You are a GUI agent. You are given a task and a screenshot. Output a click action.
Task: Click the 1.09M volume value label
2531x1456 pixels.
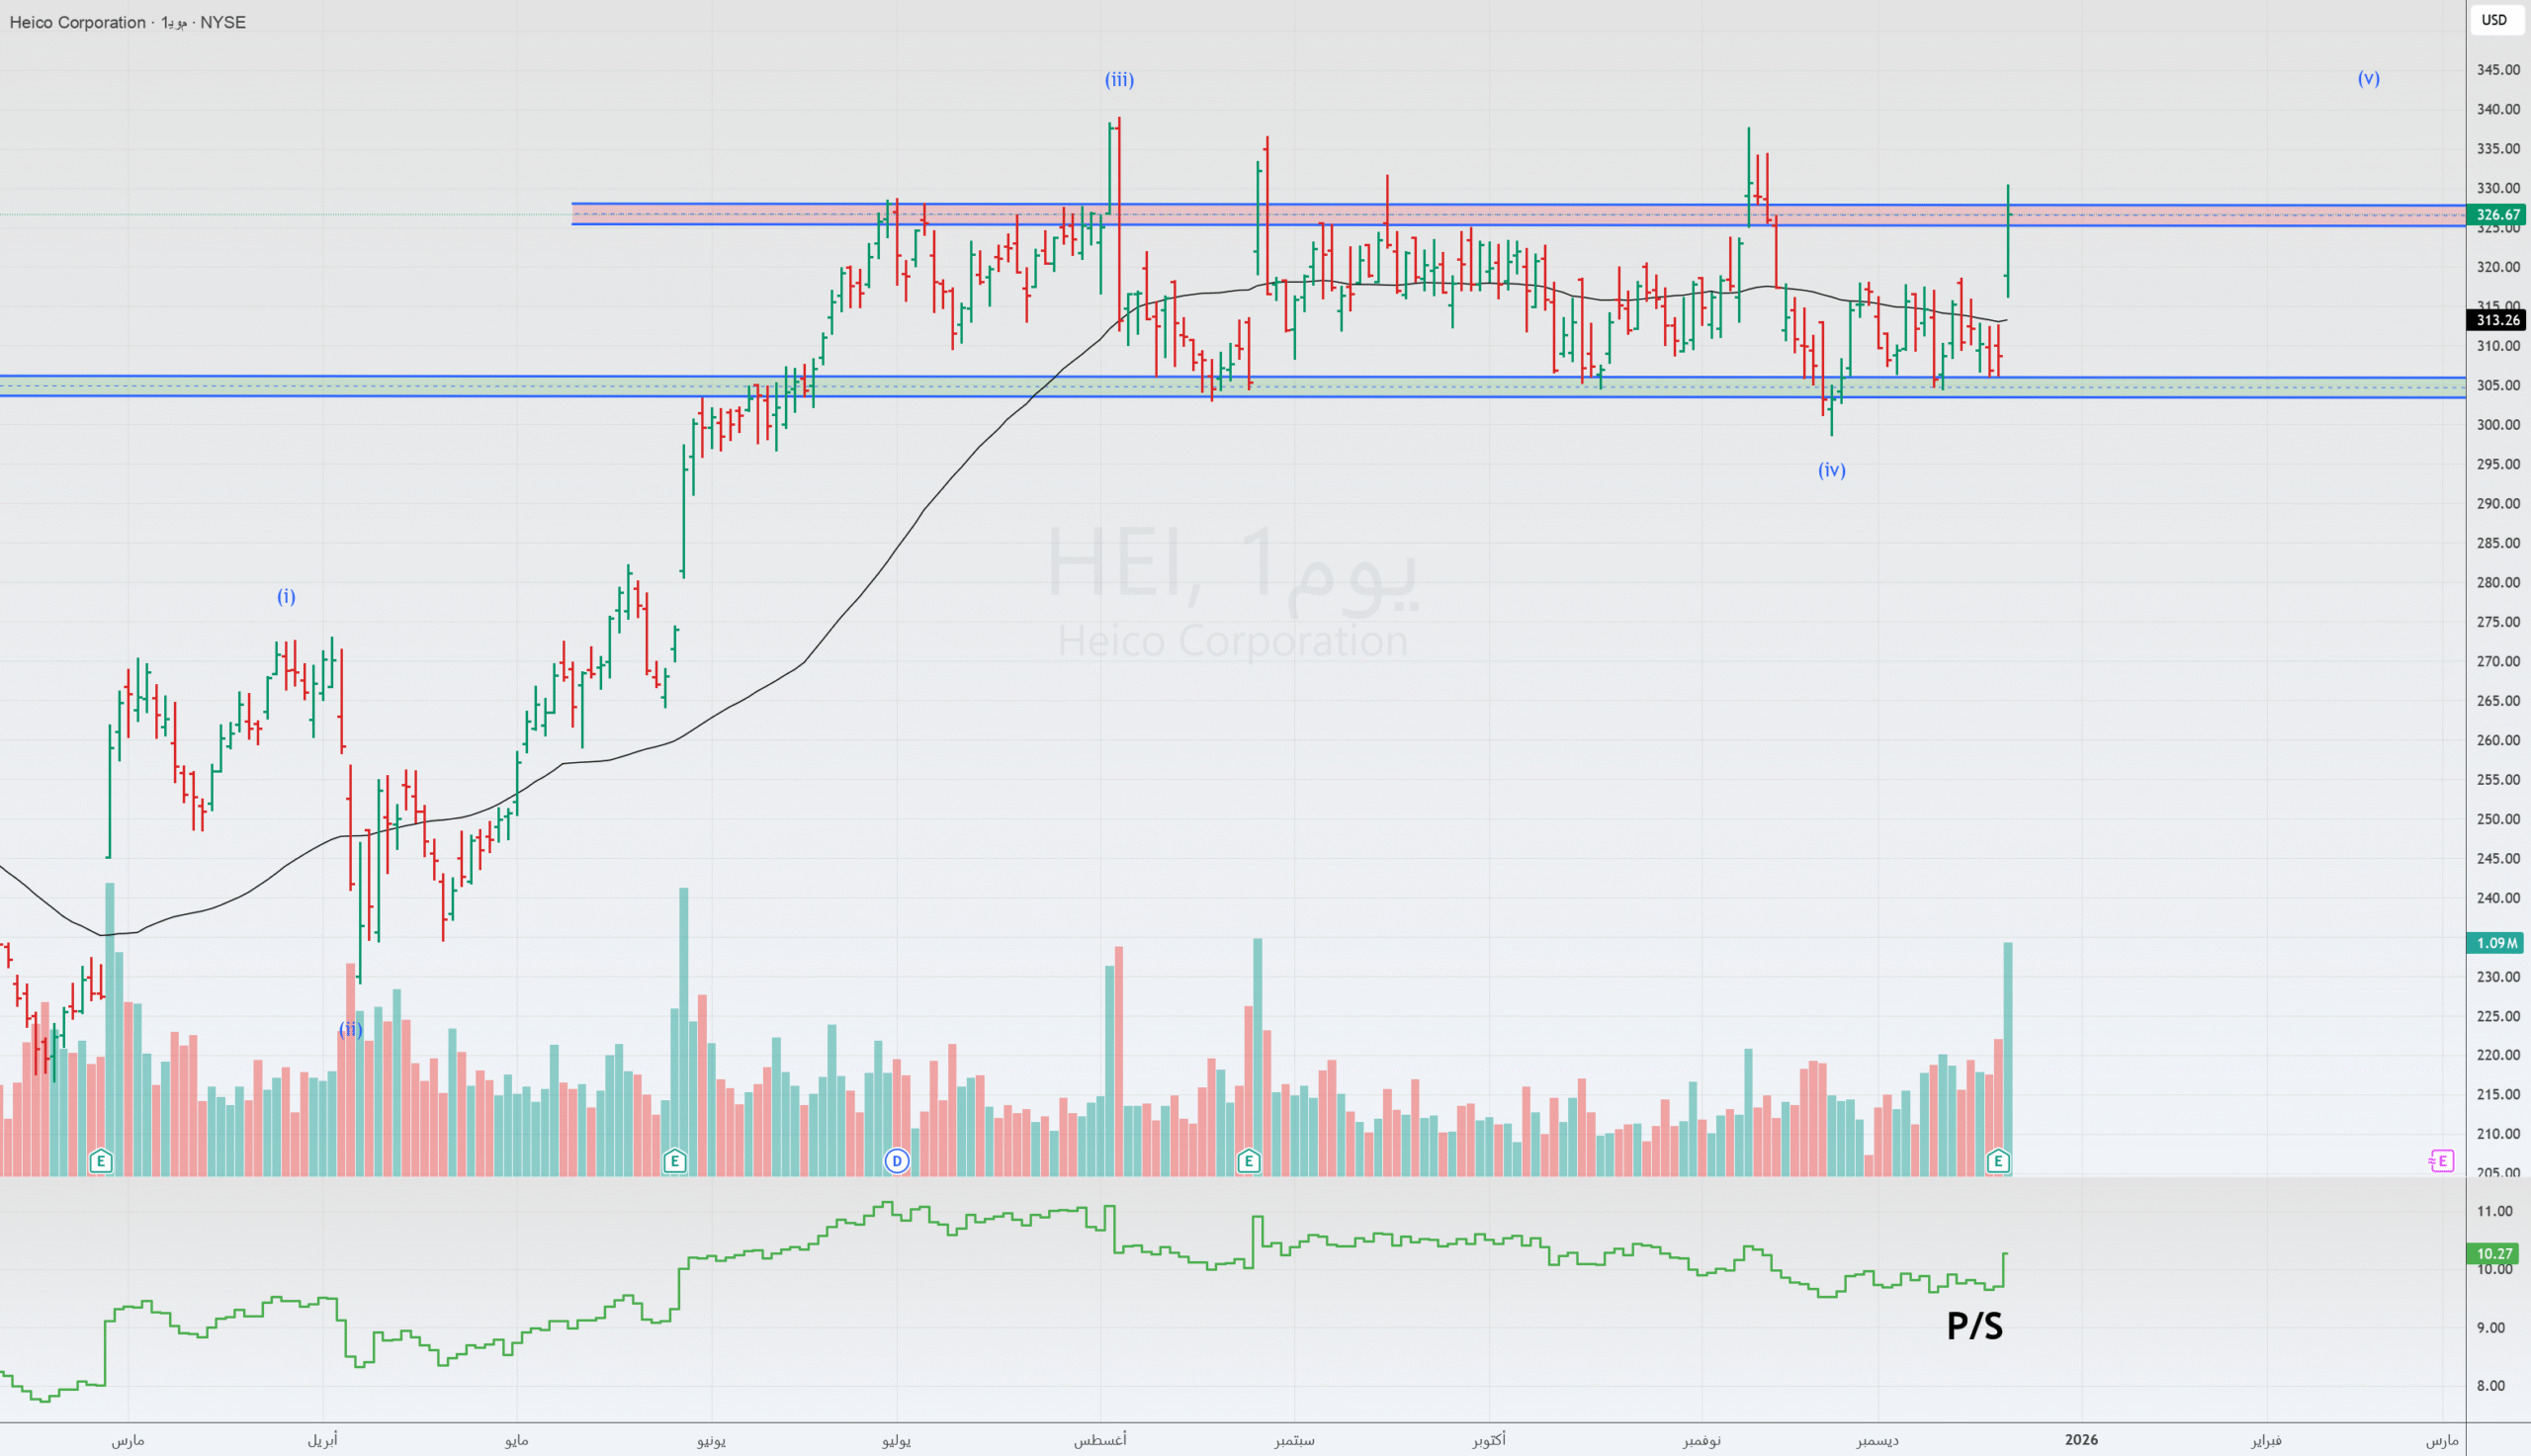[2497, 943]
